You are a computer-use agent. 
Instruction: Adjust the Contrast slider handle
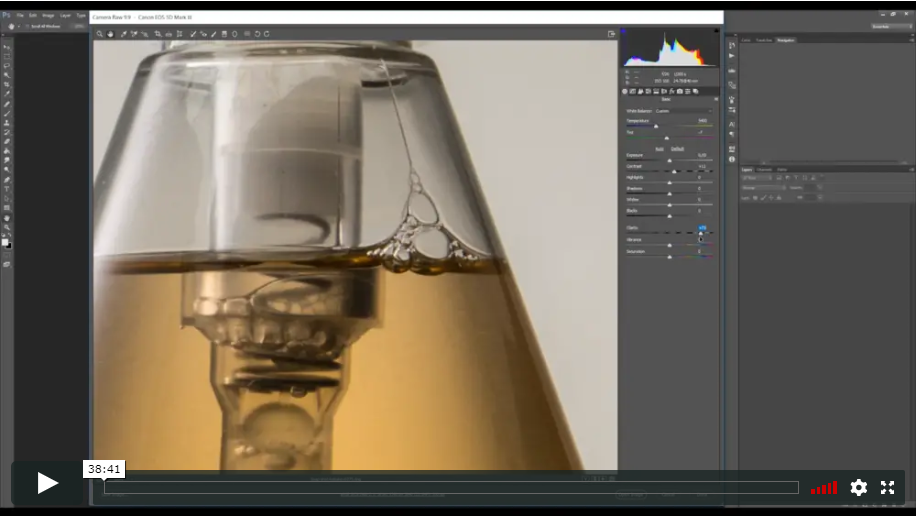(x=674, y=172)
